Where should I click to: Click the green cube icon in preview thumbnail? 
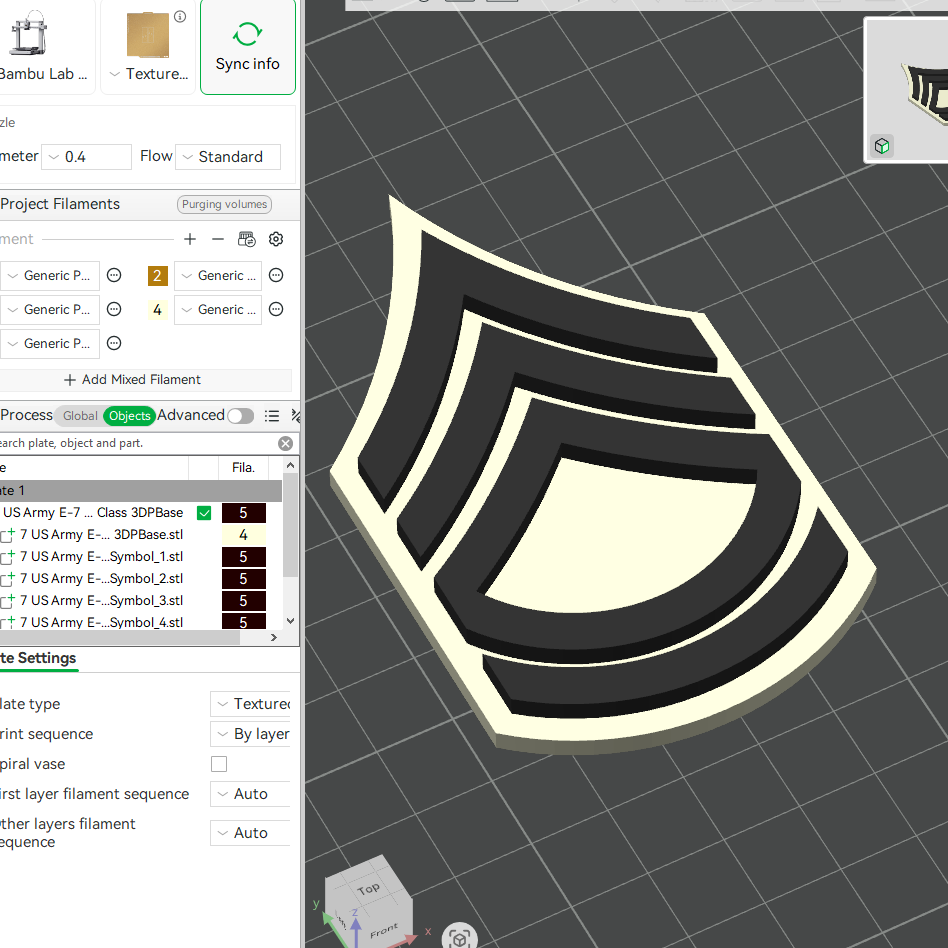pyautogui.click(x=881, y=146)
